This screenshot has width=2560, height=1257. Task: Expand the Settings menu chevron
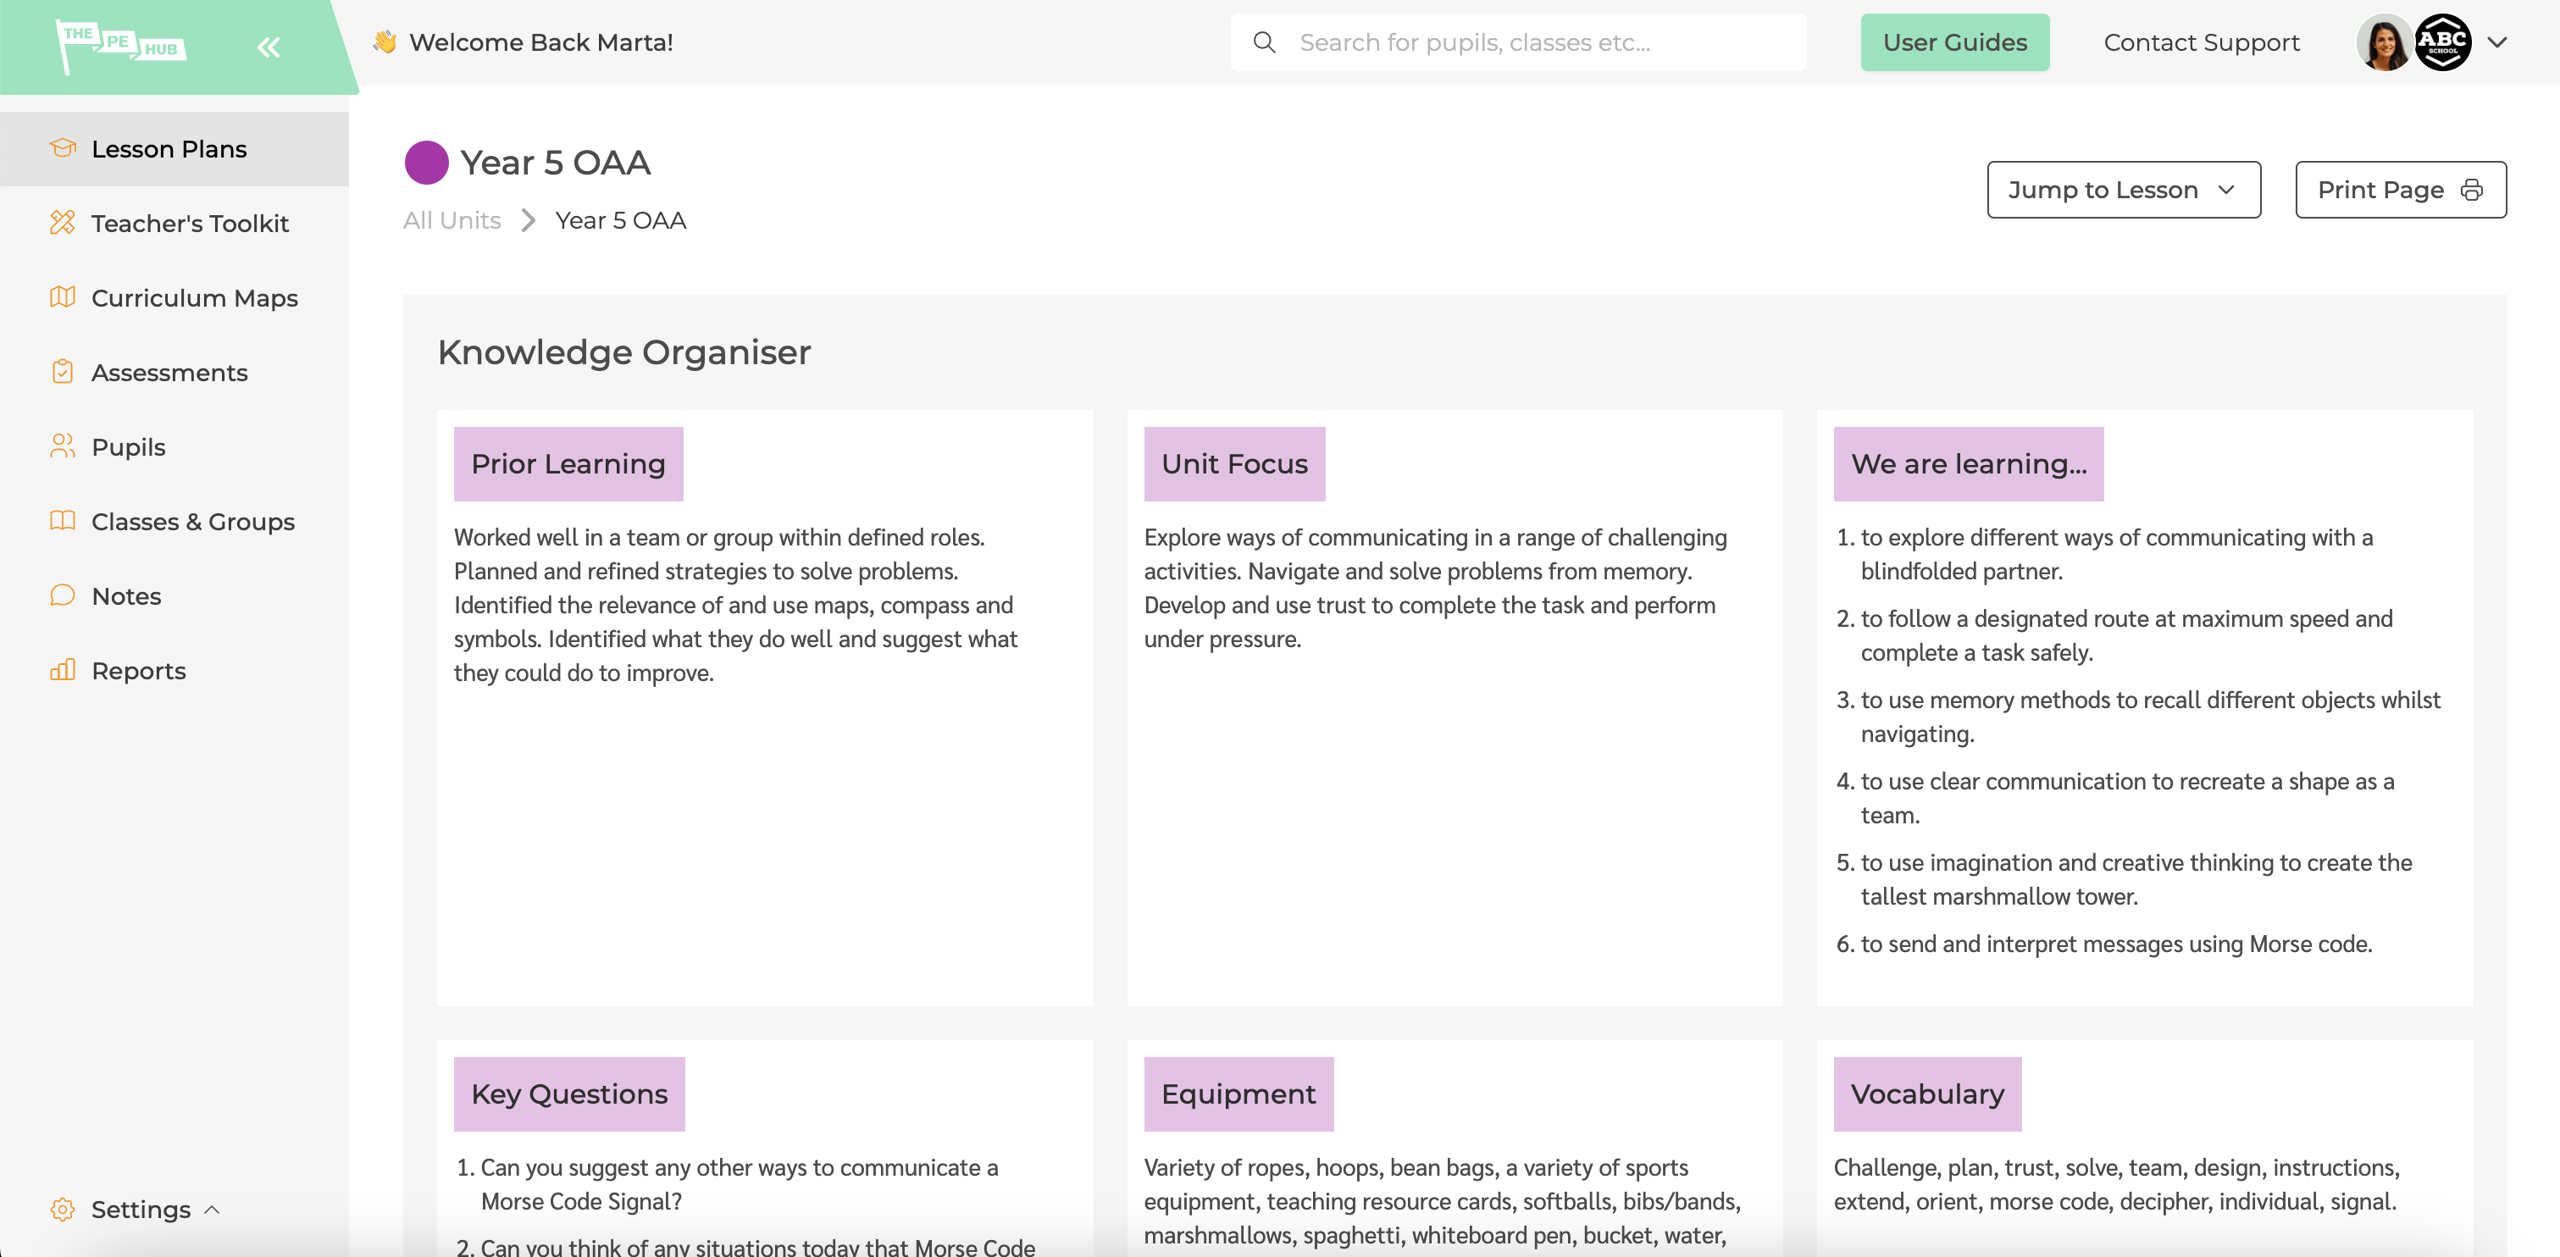[x=212, y=1209]
